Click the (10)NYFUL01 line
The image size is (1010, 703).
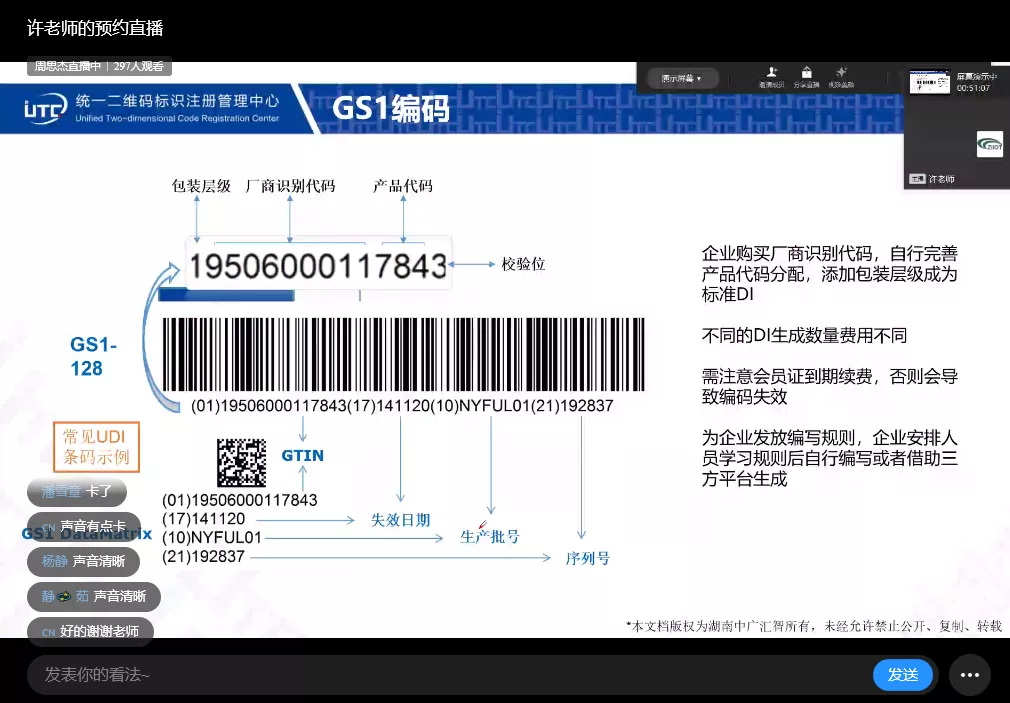(x=212, y=537)
